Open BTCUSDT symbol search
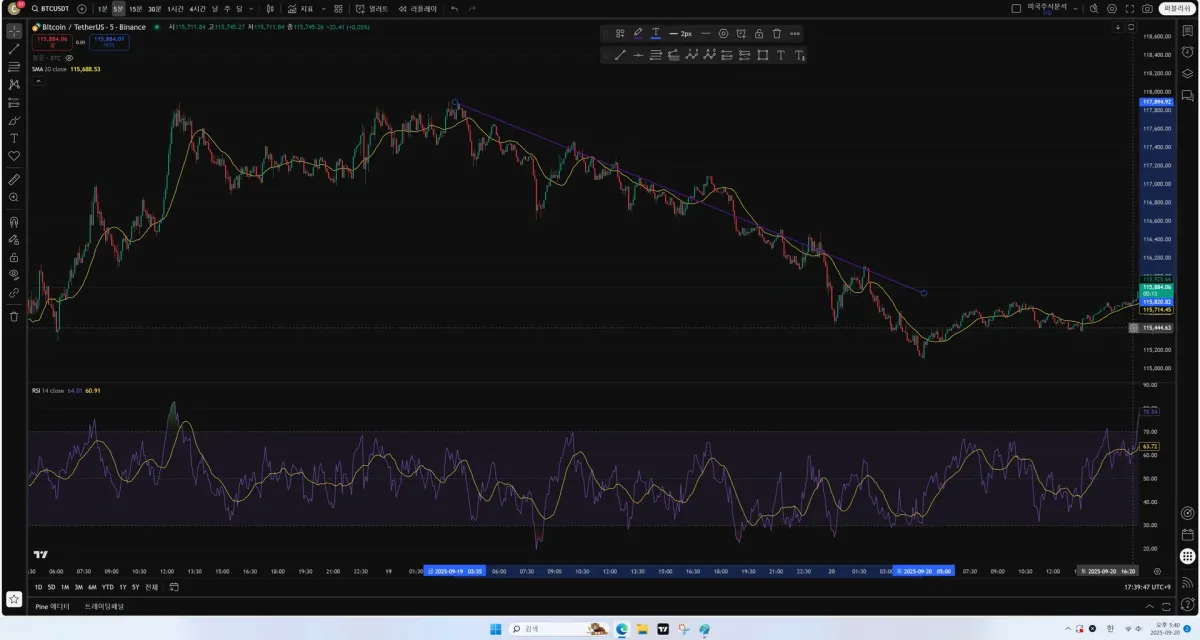 click(x=50, y=8)
